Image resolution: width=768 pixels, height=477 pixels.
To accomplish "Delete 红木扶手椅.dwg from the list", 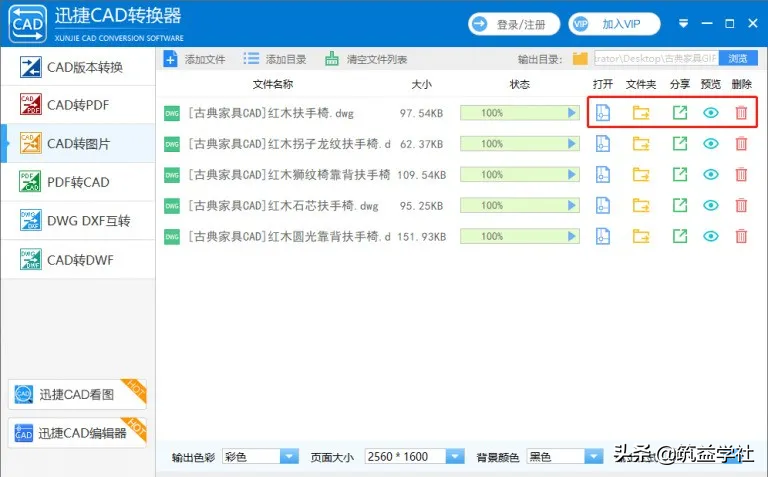I will [x=741, y=113].
